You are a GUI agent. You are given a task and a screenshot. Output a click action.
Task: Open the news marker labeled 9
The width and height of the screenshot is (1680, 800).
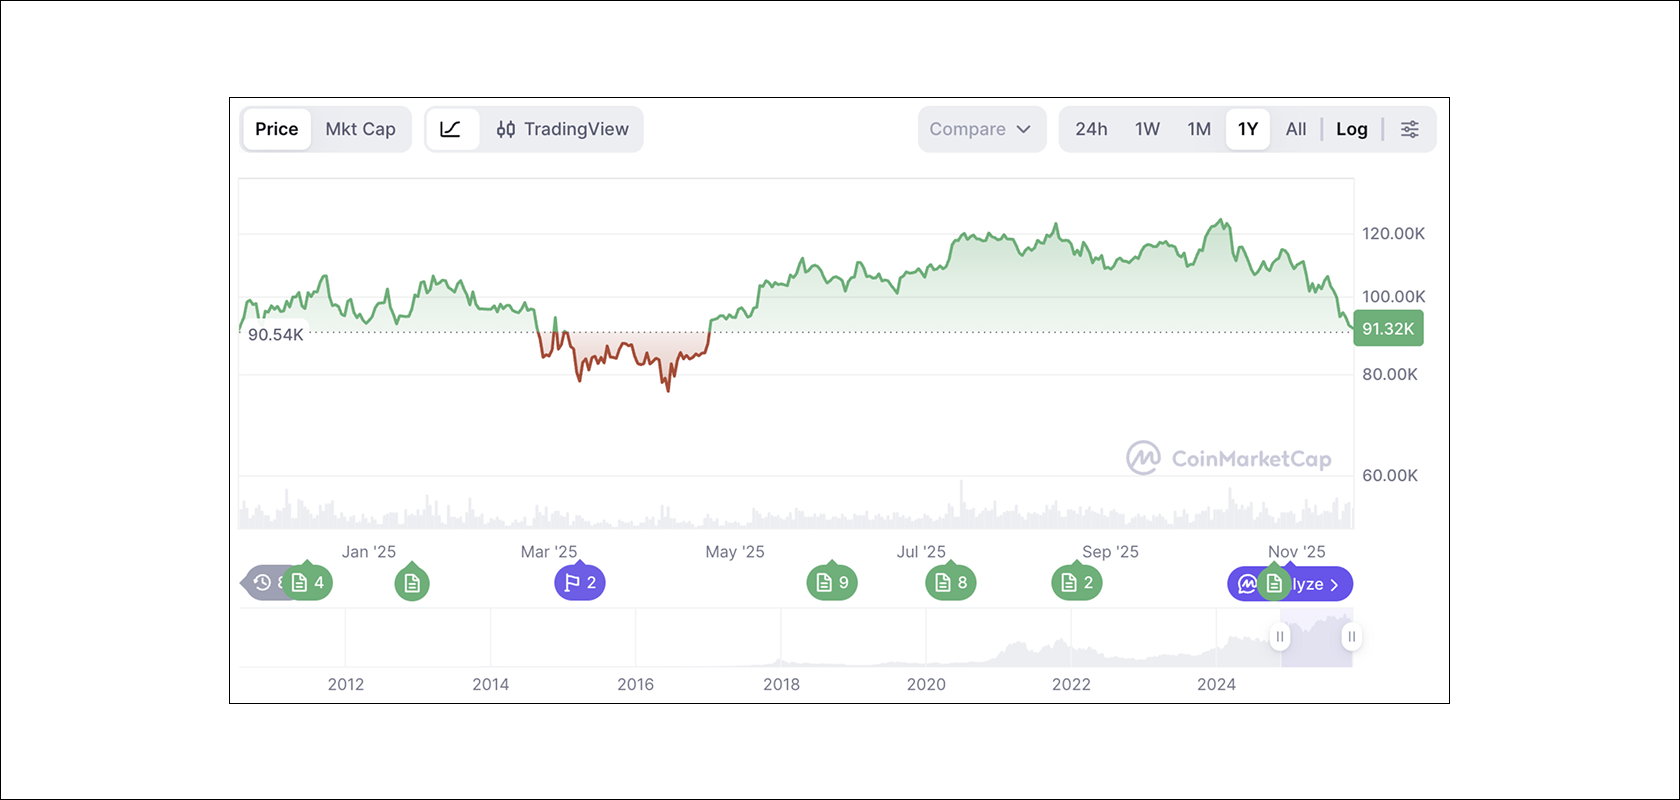tap(832, 582)
